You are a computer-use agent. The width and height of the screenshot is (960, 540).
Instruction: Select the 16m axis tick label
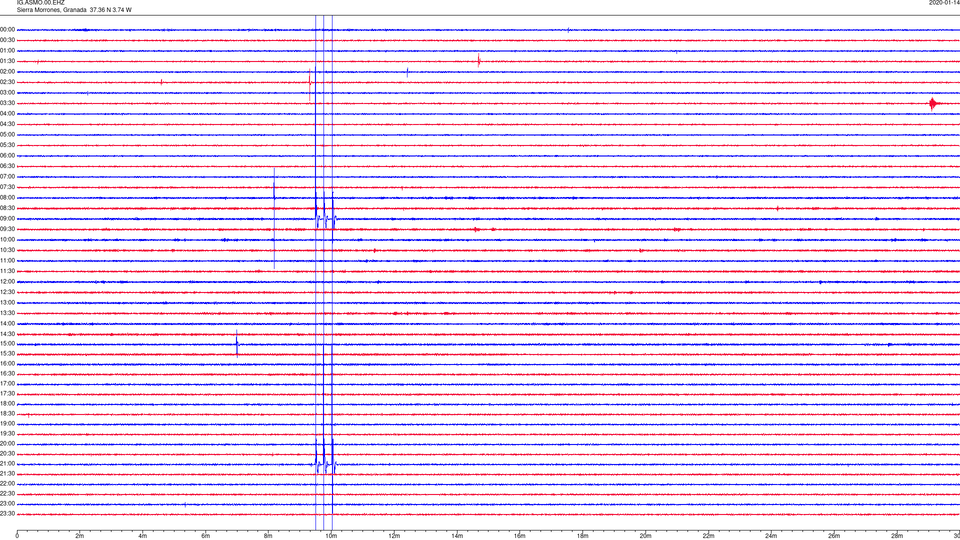point(520,536)
